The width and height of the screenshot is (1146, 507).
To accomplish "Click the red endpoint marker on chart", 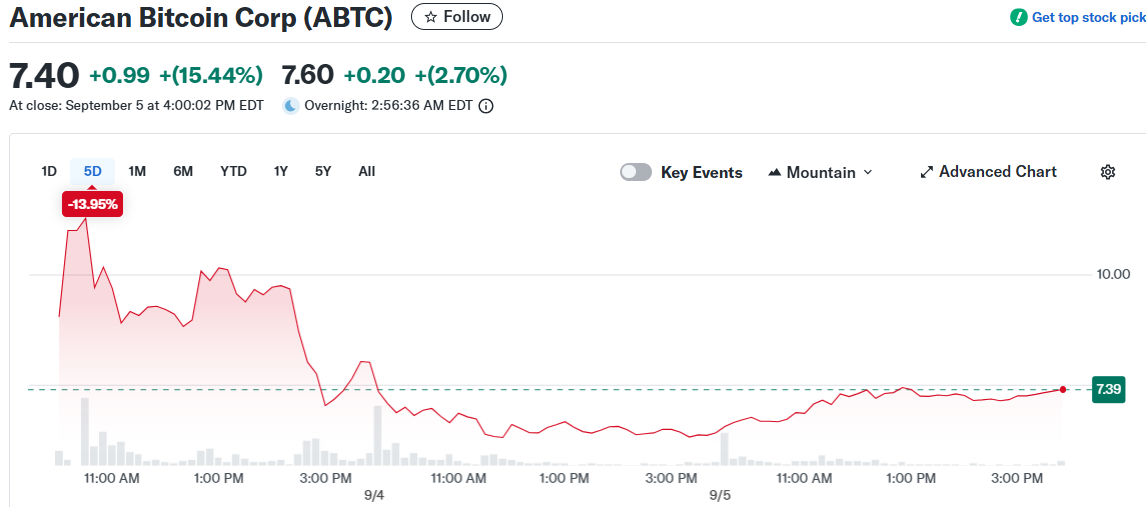I will (x=1062, y=389).
